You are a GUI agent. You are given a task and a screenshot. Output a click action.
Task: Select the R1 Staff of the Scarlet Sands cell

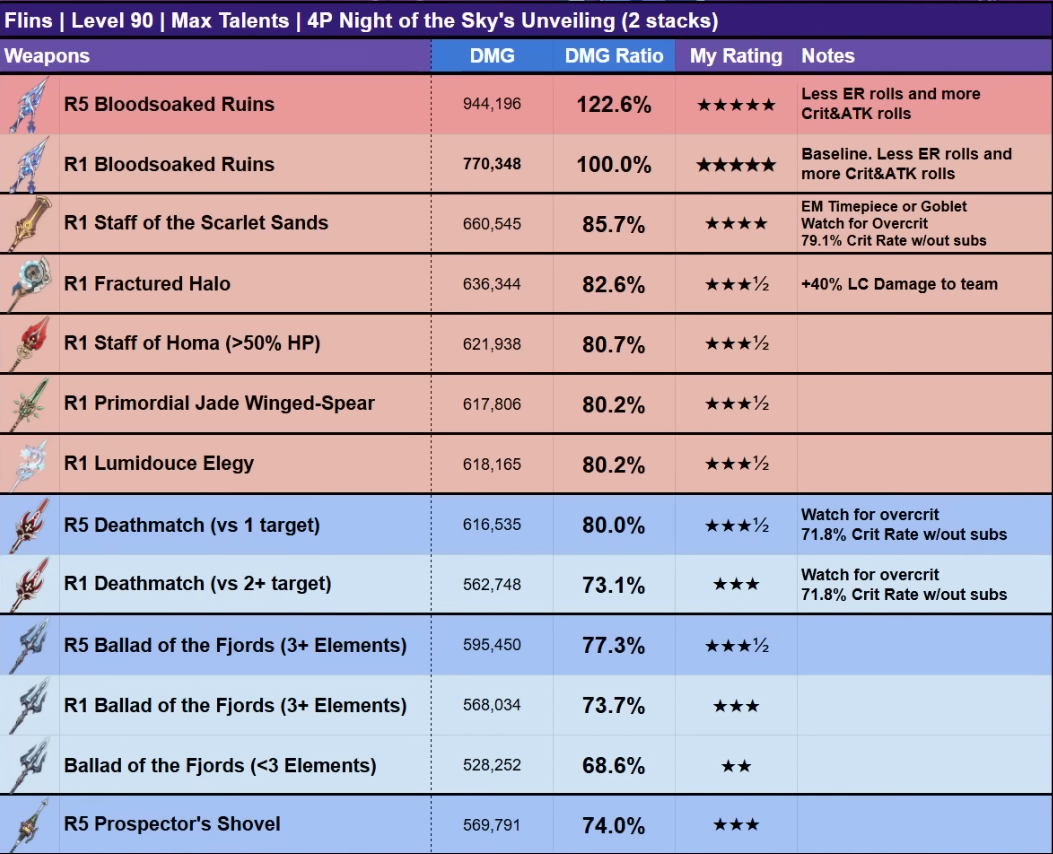(245, 224)
